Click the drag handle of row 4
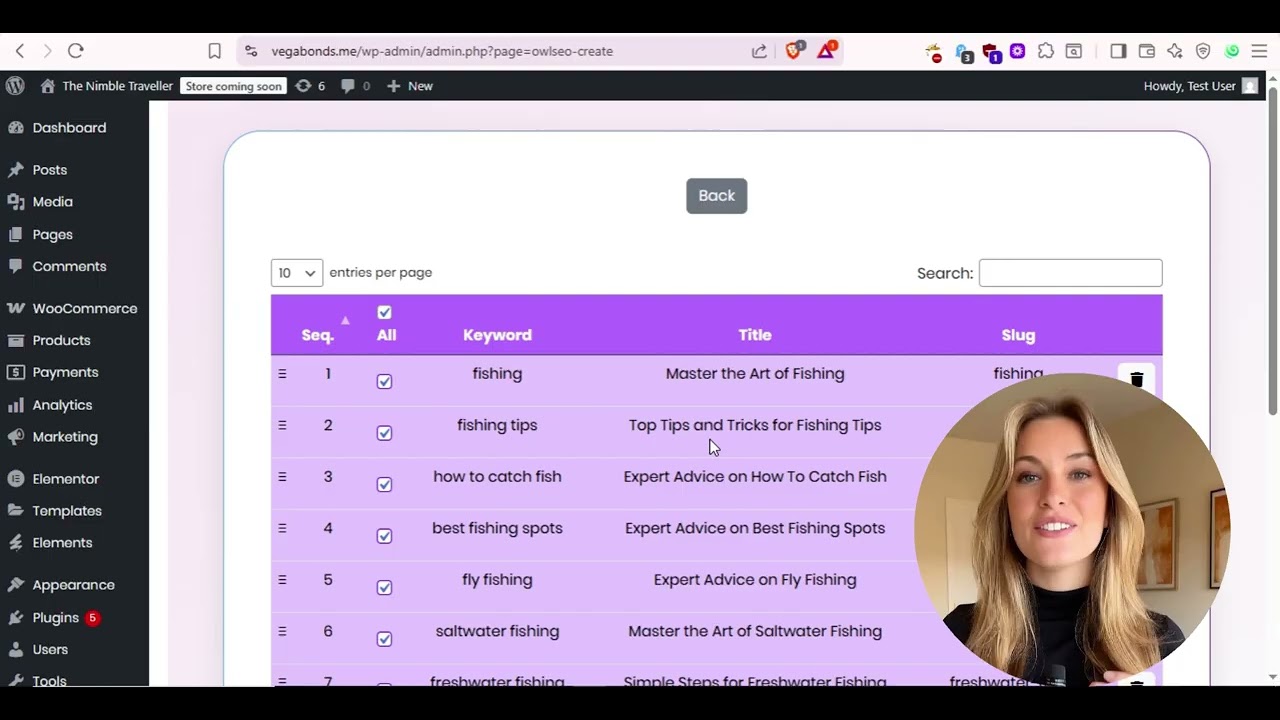Viewport: 1280px width, 720px height. coord(282,528)
